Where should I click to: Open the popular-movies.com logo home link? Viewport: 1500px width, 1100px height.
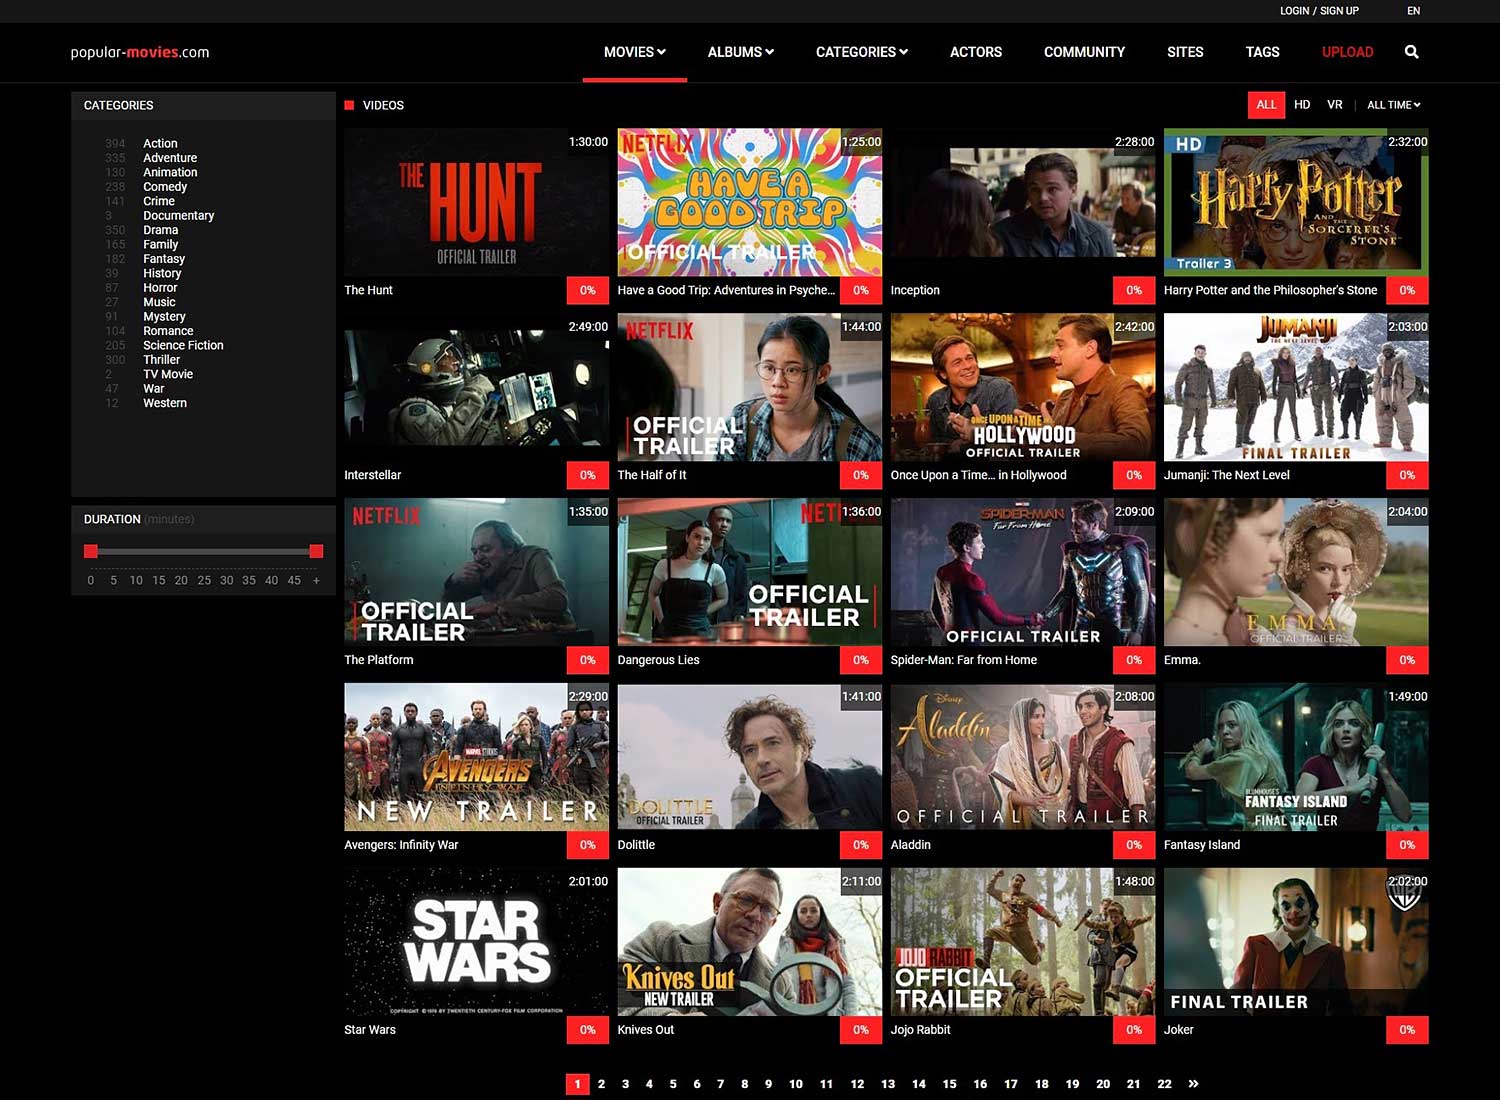pos(140,52)
